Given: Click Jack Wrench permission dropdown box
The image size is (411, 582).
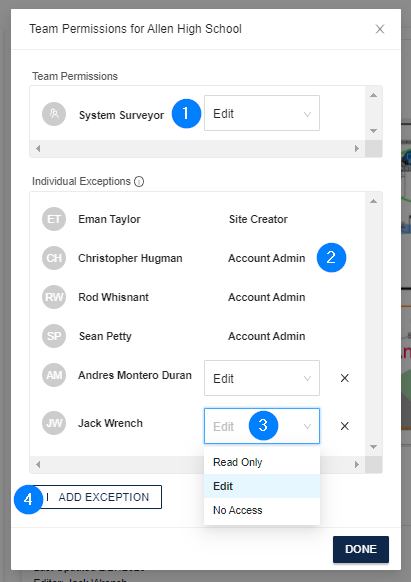Looking at the screenshot, I should point(262,426).
